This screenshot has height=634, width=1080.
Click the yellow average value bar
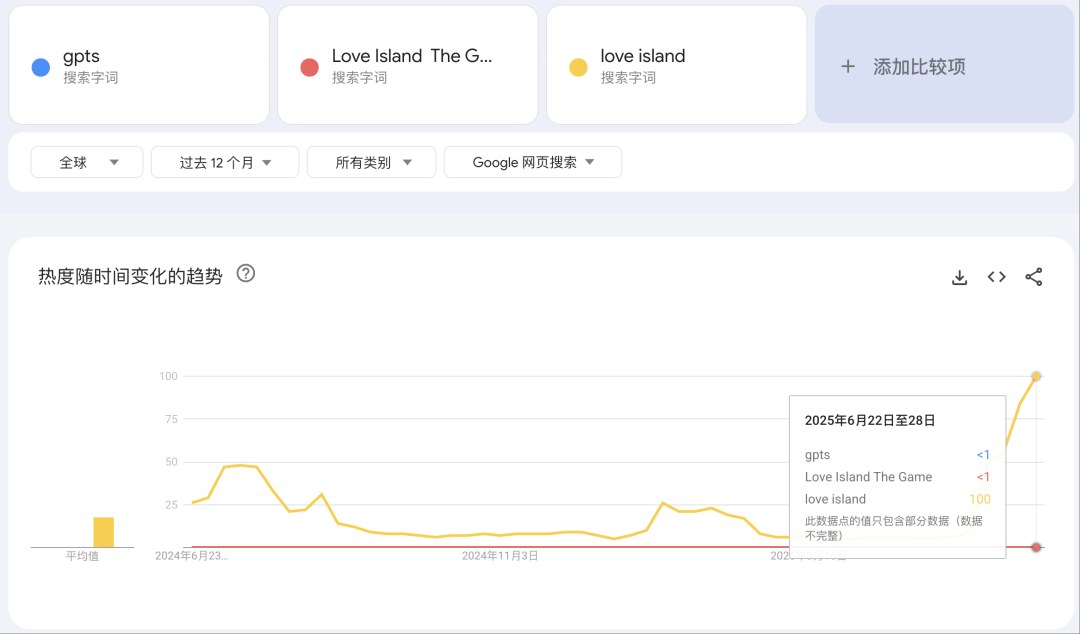103,532
